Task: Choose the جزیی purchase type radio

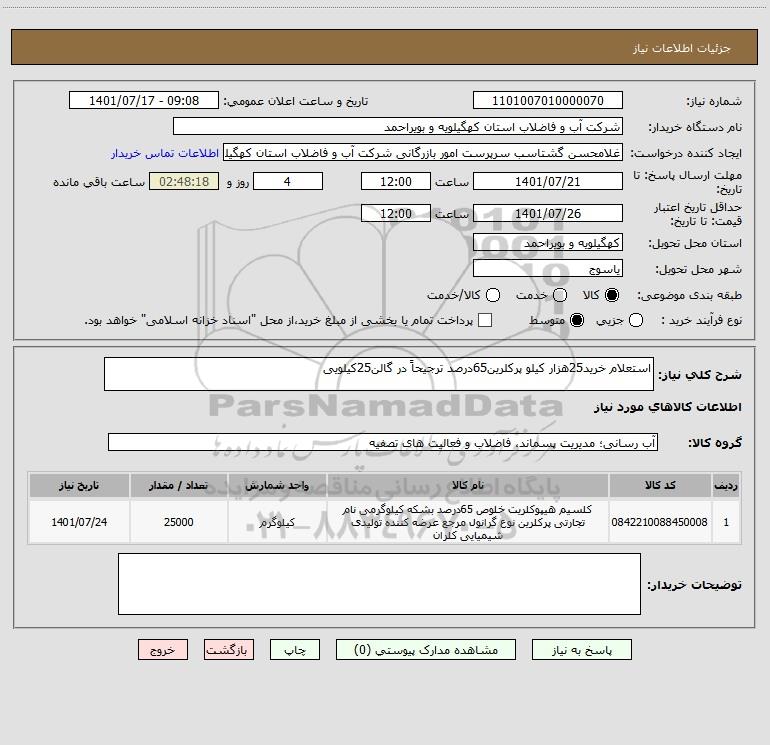Action: click(635, 320)
